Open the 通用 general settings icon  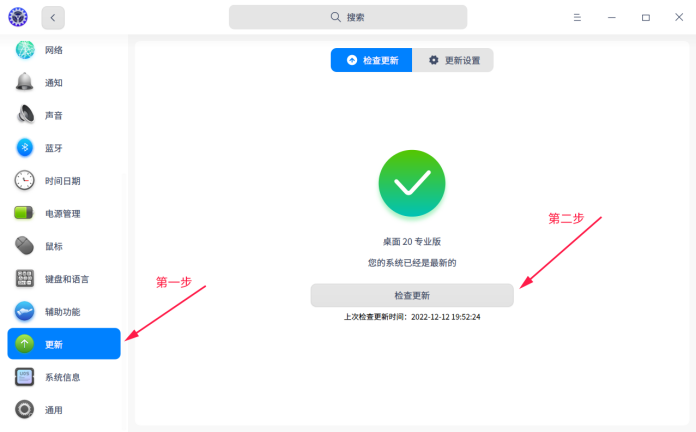[x=25, y=409]
